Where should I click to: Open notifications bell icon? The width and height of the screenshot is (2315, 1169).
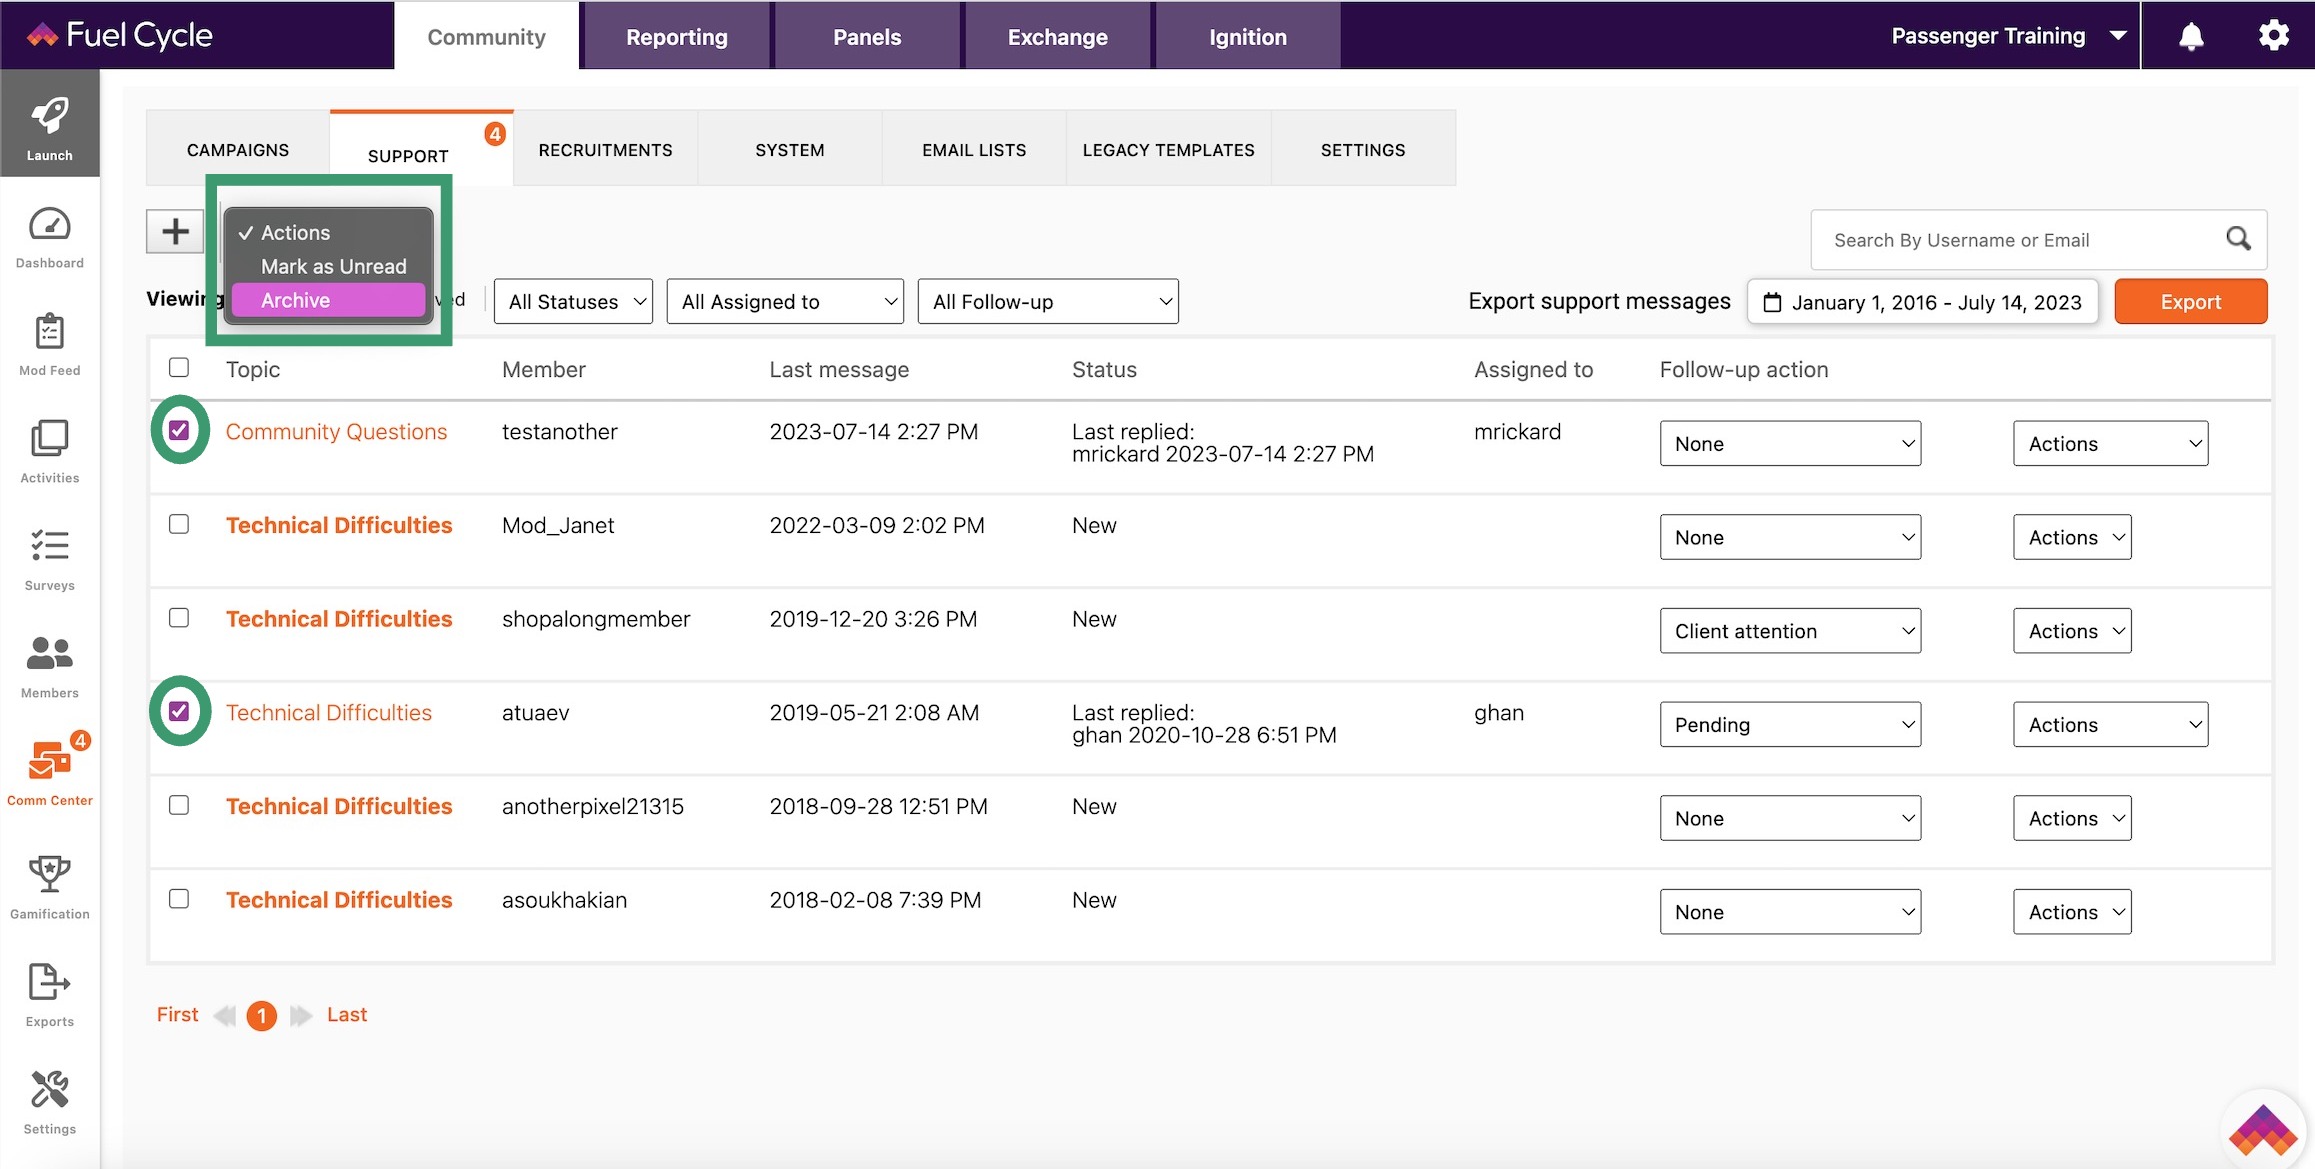2190,36
